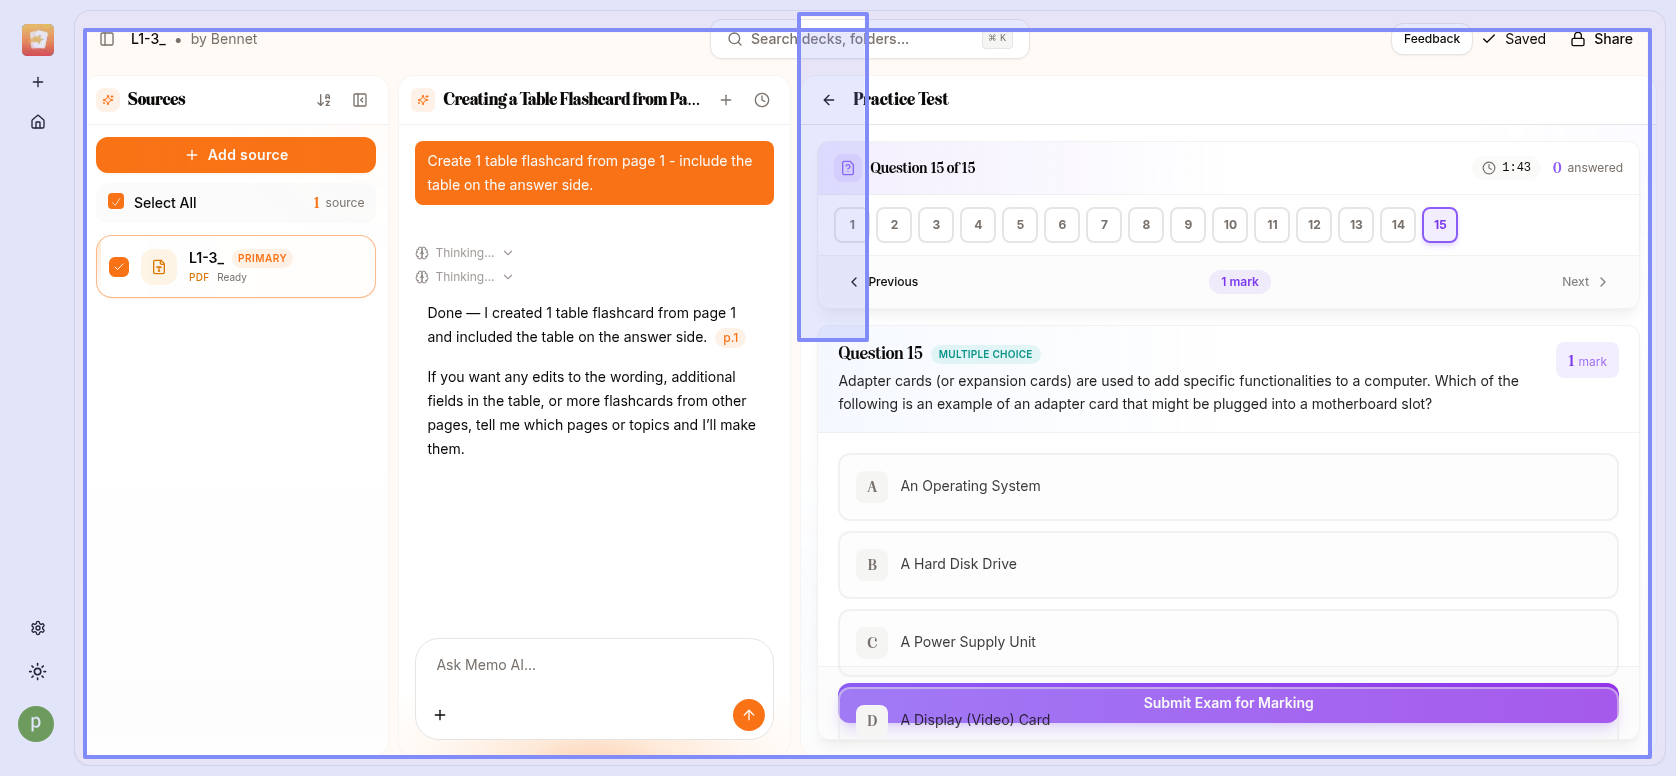Select answer option B Hard Disk Drive
This screenshot has height=776, width=1676.
pyautogui.click(x=1228, y=565)
